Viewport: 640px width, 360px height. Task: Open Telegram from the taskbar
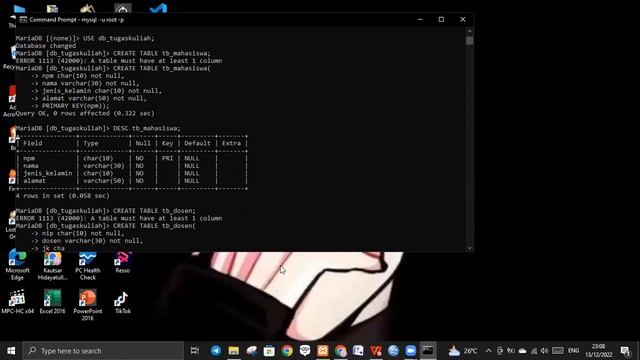pyautogui.click(x=216, y=351)
